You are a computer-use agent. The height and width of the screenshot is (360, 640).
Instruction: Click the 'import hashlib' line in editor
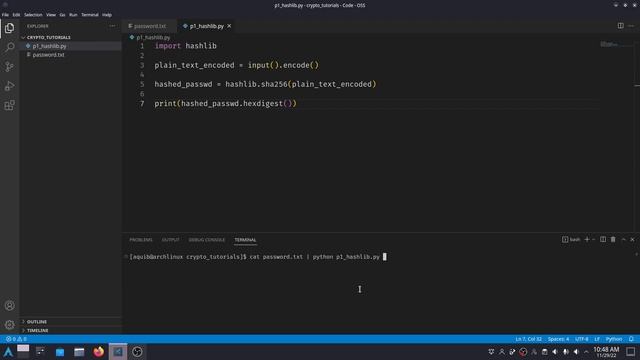[x=185, y=46]
